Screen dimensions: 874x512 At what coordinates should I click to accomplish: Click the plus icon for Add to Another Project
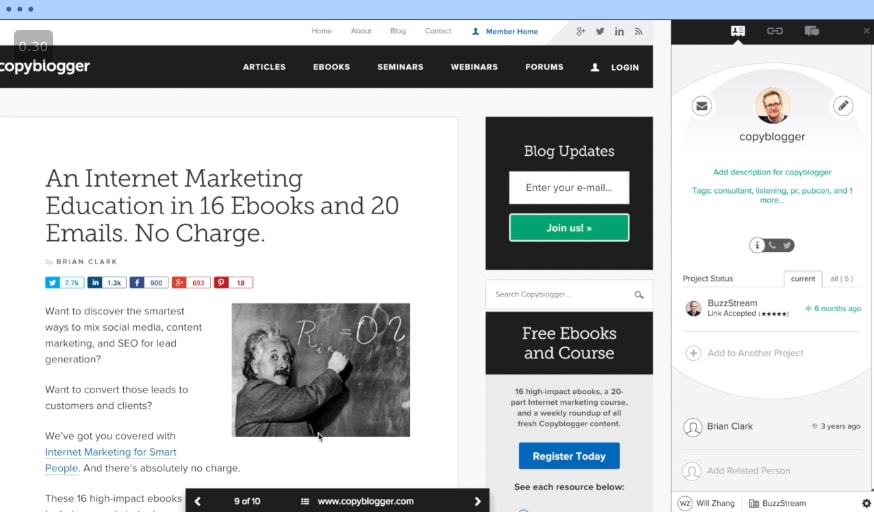693,353
